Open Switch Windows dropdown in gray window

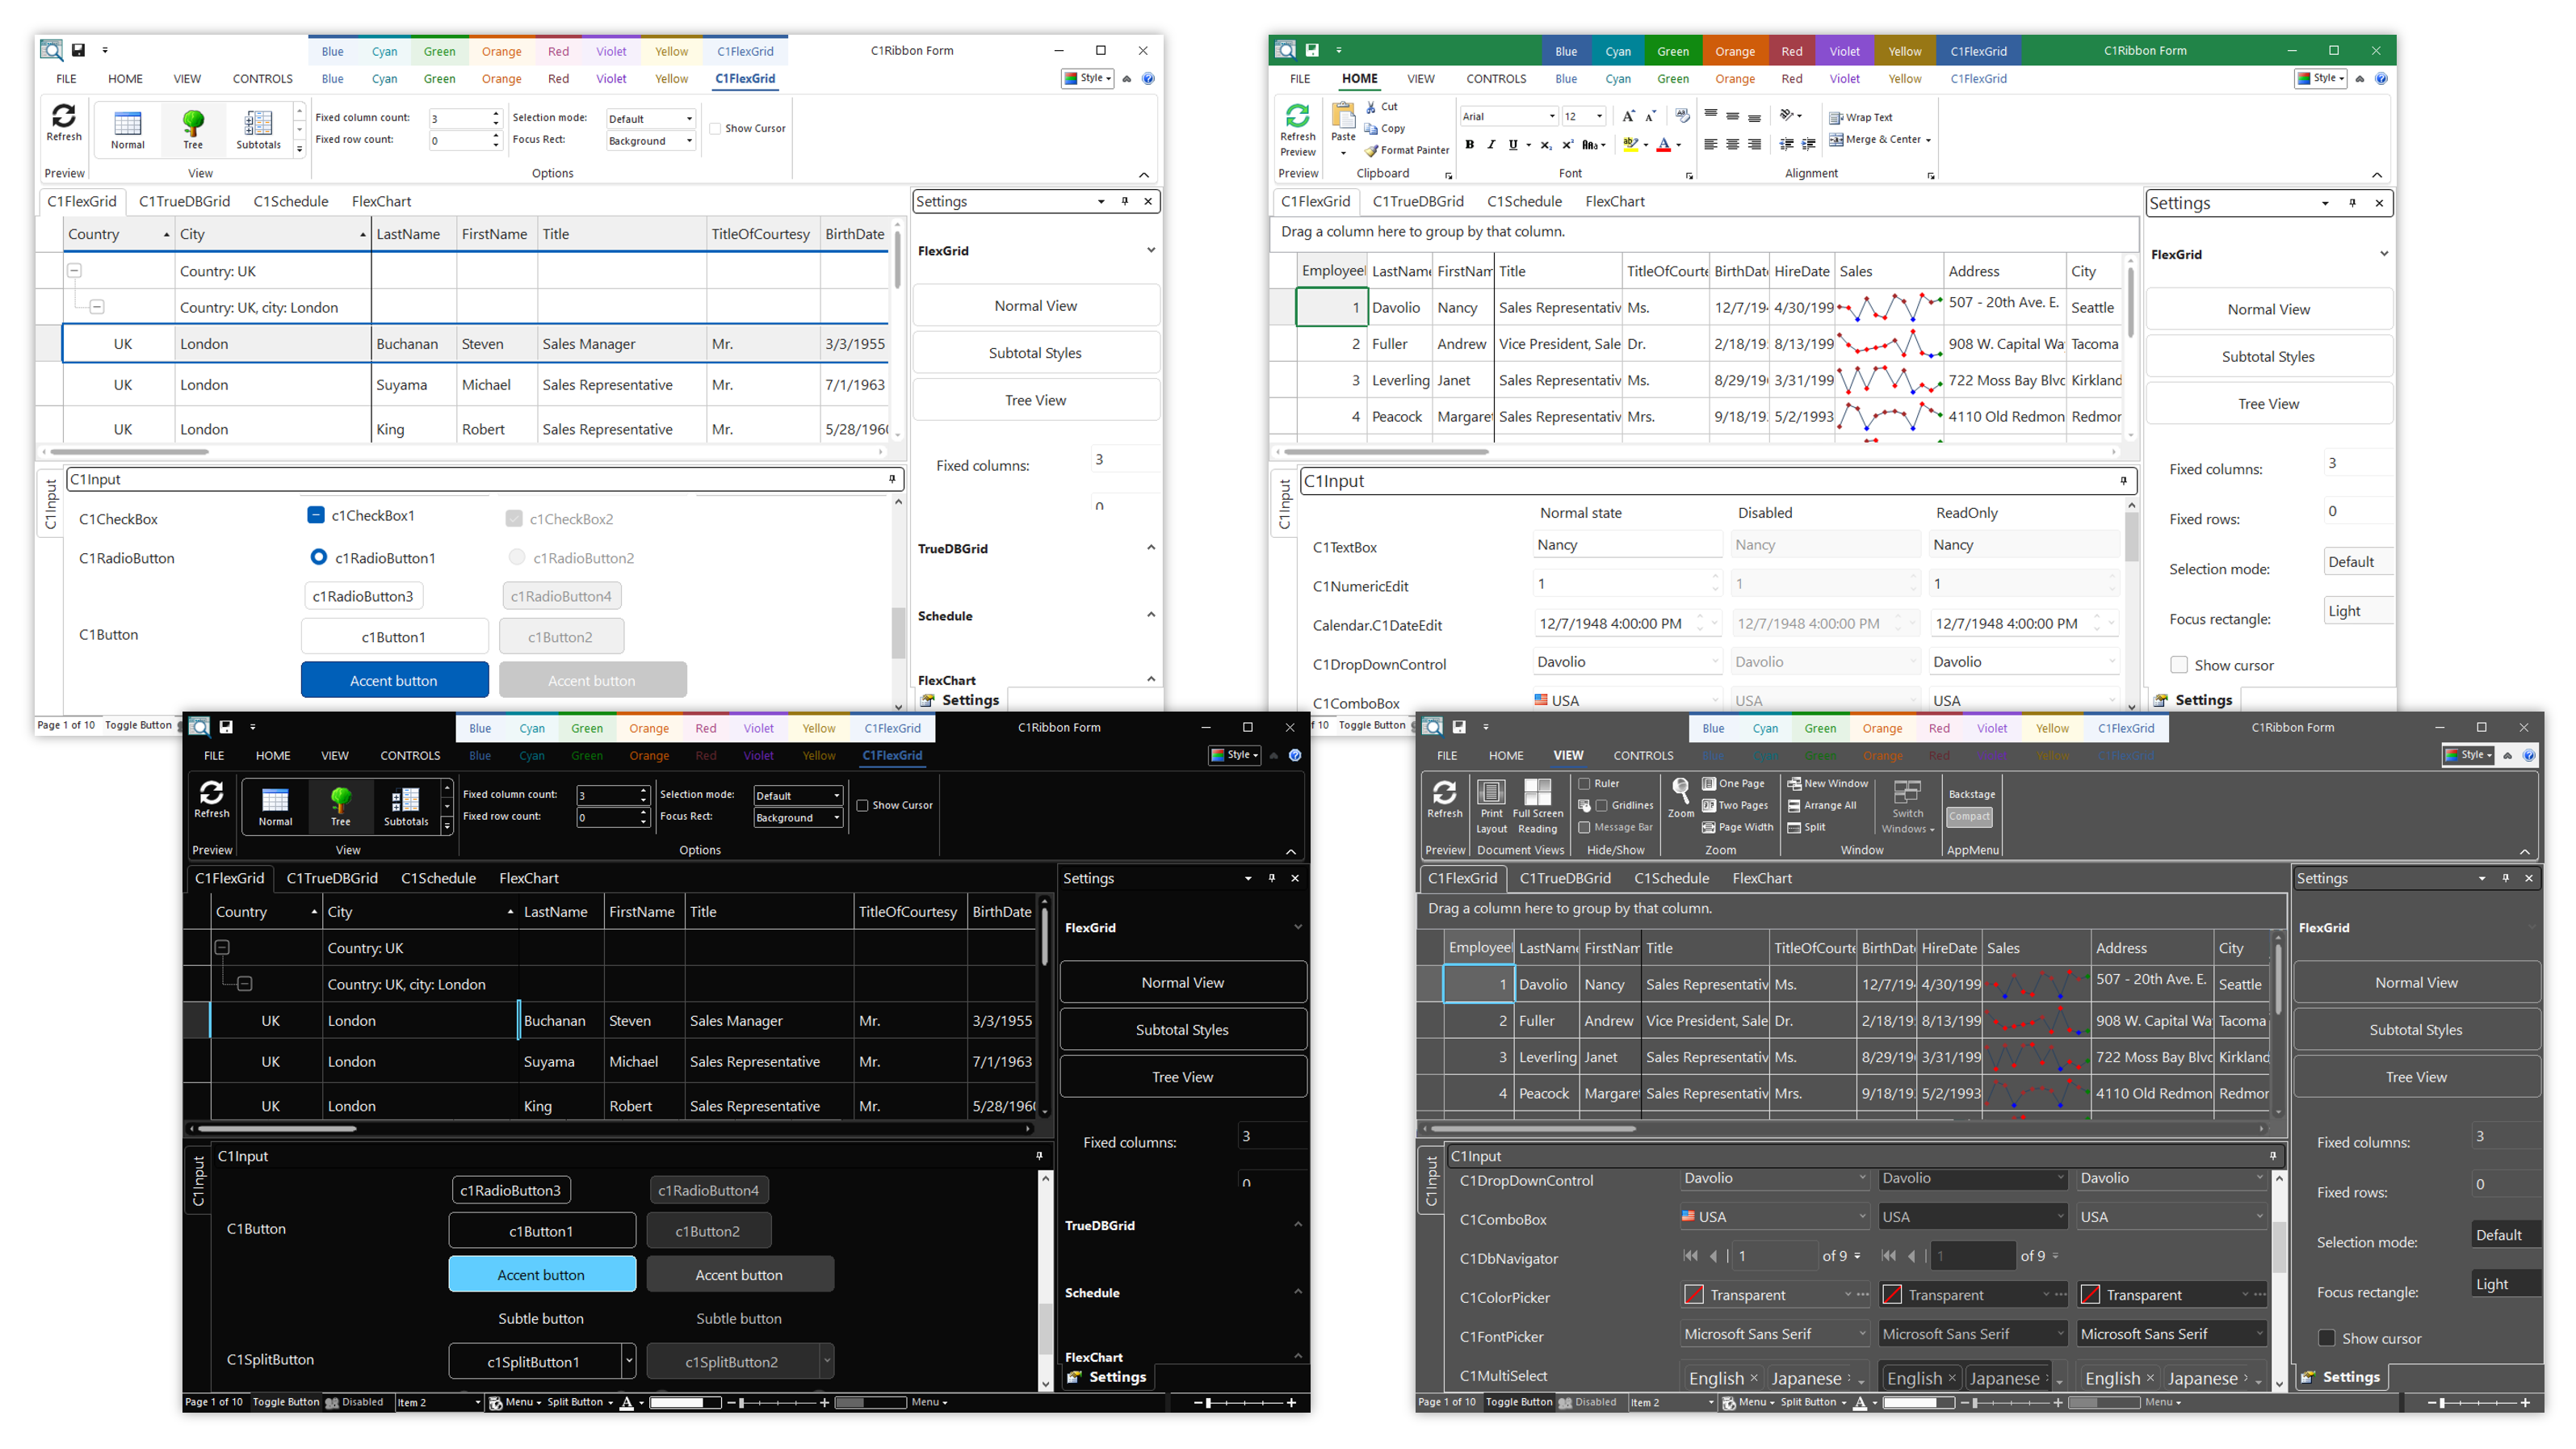(x=1907, y=807)
